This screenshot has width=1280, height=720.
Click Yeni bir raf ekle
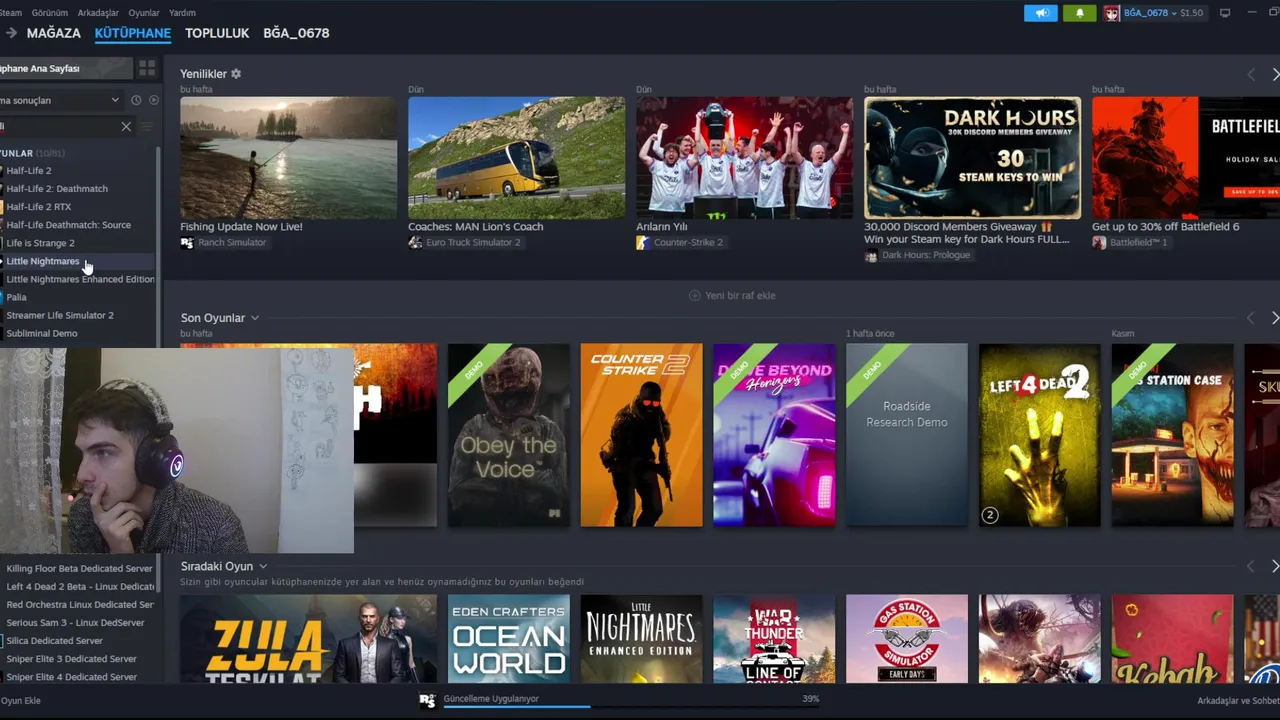732,296
